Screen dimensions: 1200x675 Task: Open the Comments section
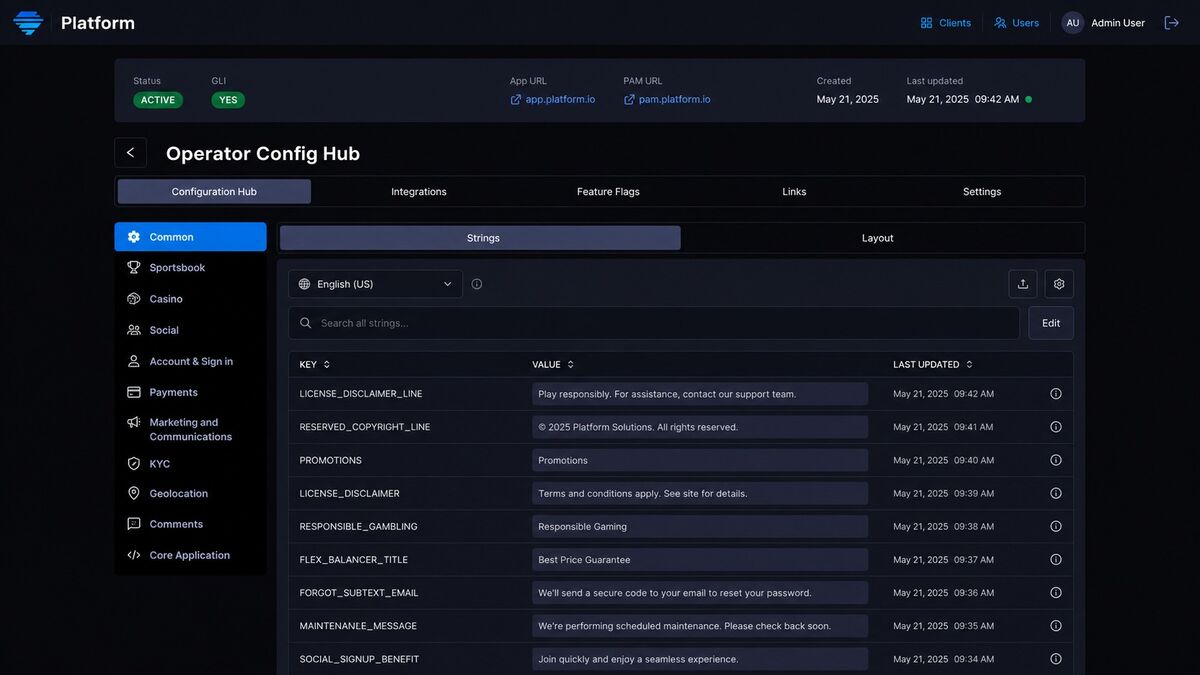(x=190, y=524)
